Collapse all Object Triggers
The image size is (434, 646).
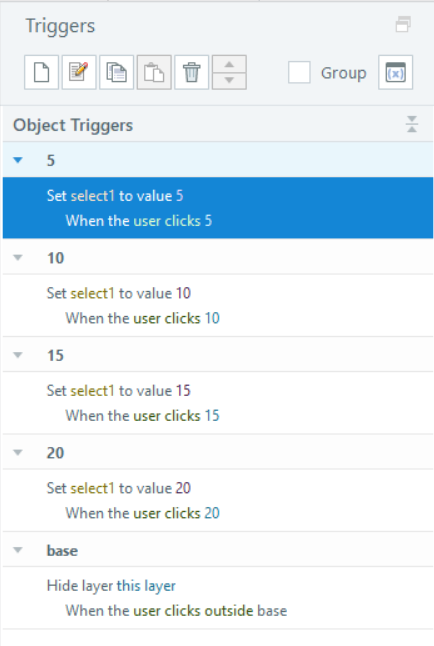(412, 124)
